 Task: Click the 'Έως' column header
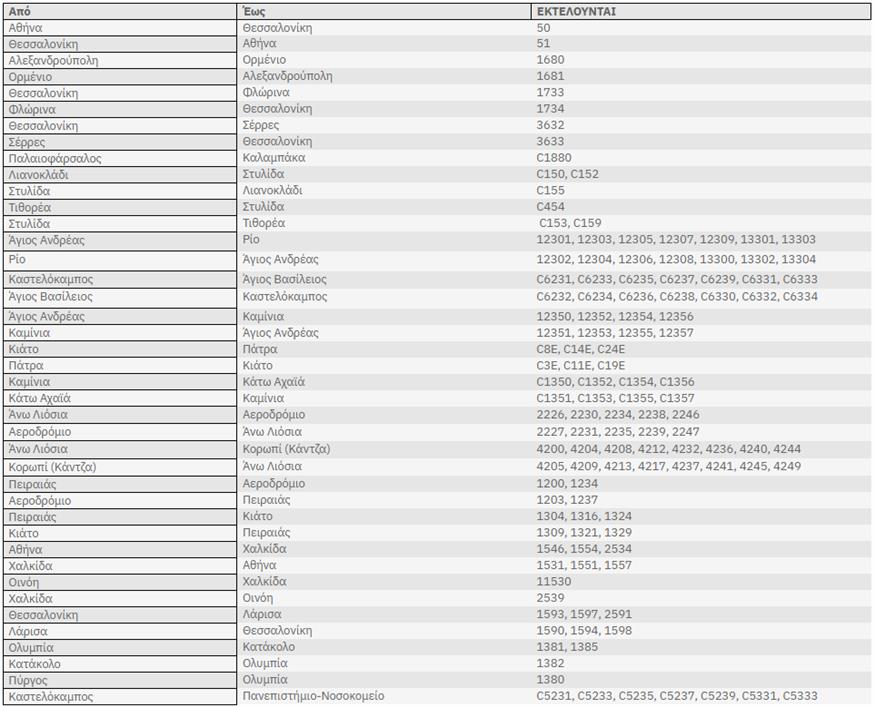(253, 11)
